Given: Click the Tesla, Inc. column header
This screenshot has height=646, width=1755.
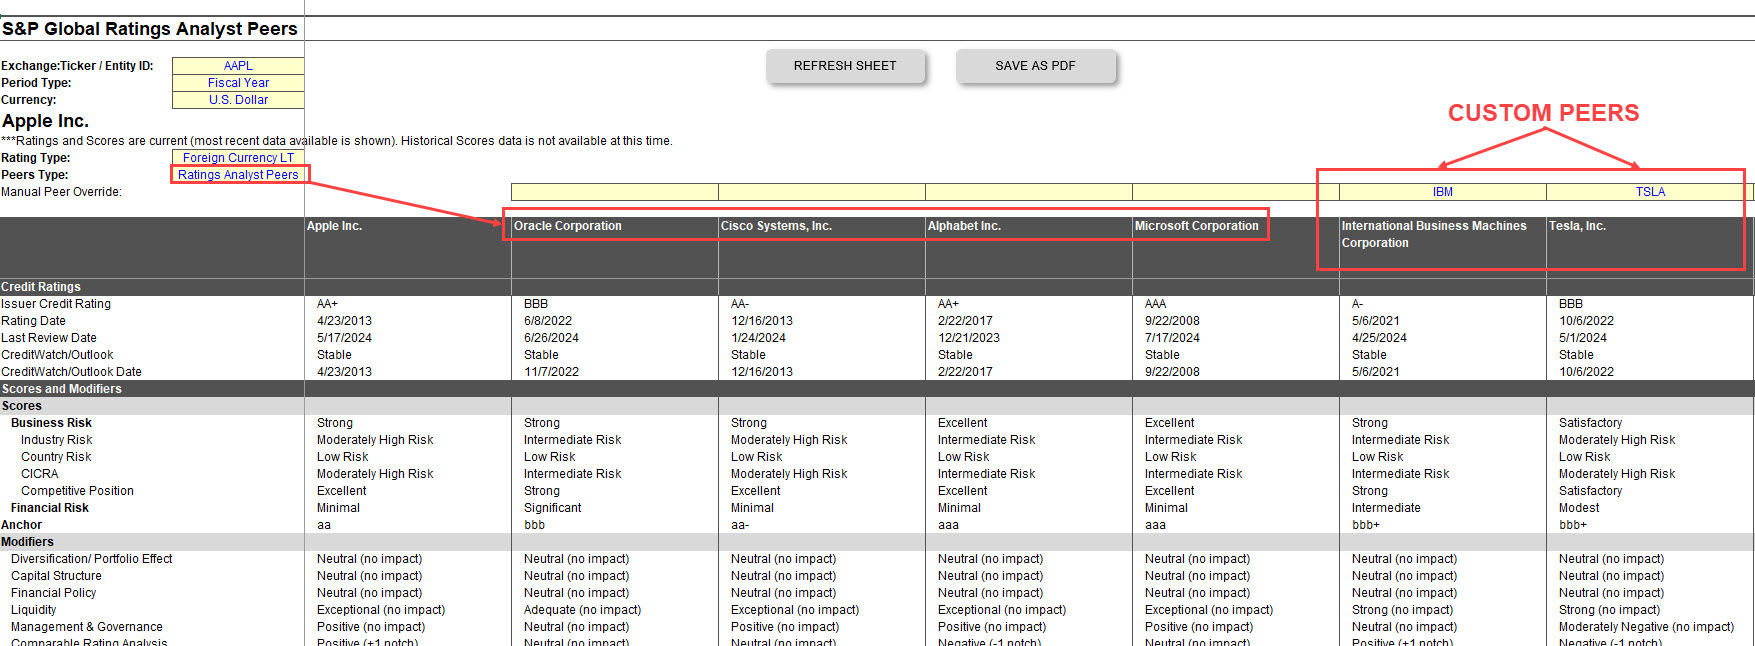Looking at the screenshot, I should (x=1650, y=247).
